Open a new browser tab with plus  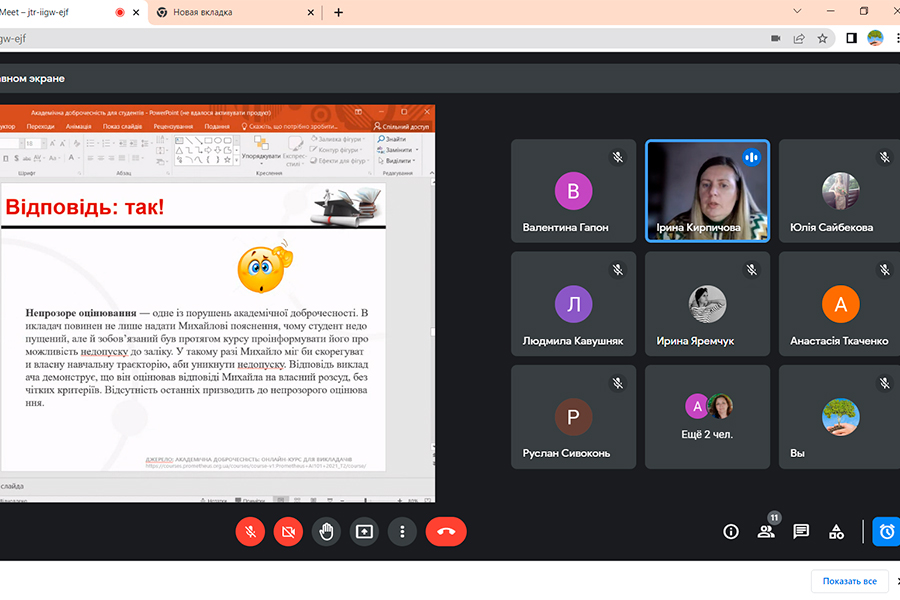coord(338,12)
